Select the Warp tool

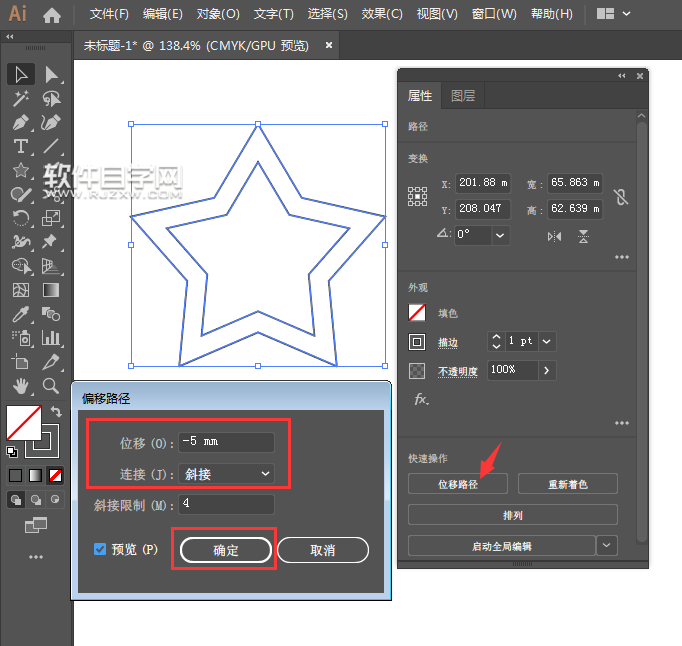[20, 241]
